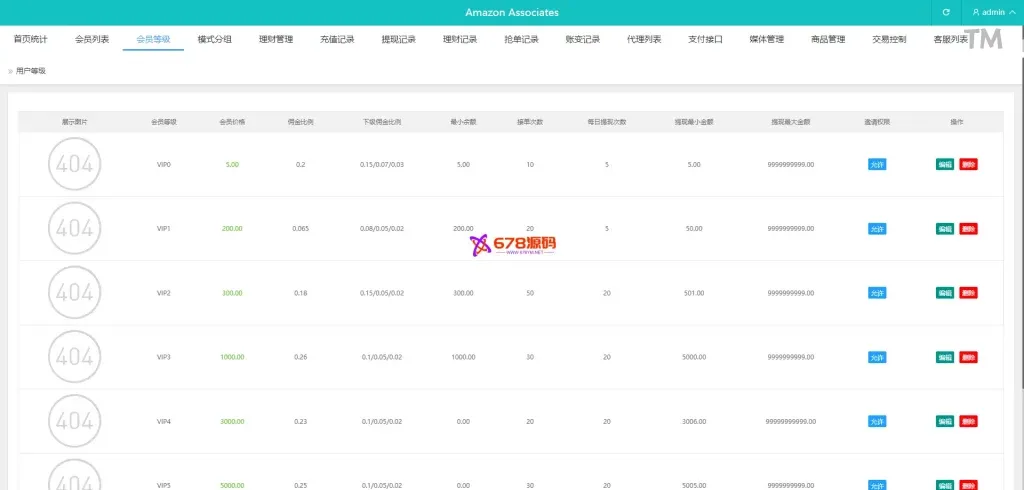The height and width of the screenshot is (490, 1024).
Task: Click the page's vertical scrollbar
Action: pos(1020,250)
